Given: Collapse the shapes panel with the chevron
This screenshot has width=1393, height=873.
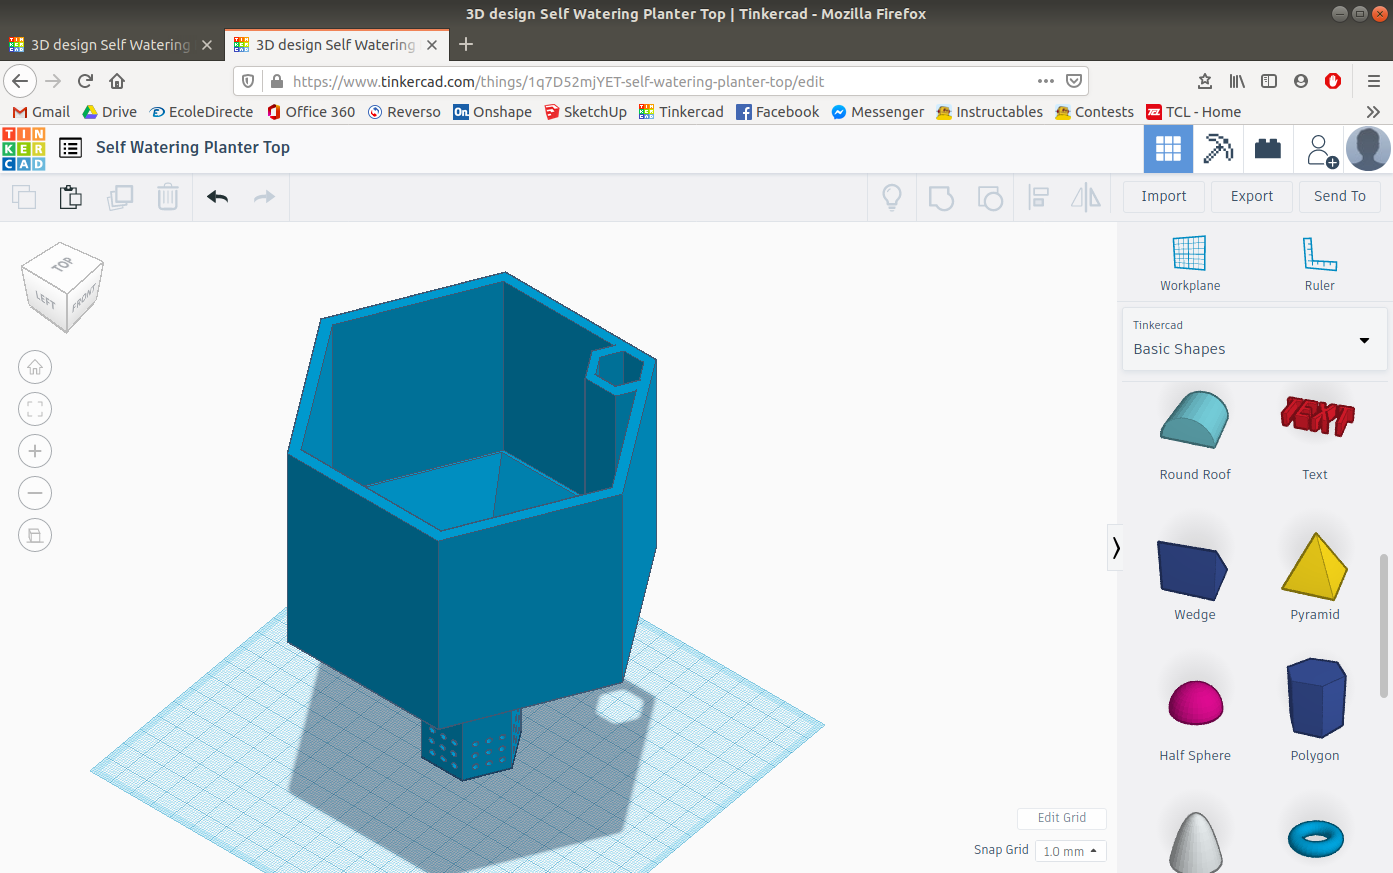Looking at the screenshot, I should coord(1115,548).
